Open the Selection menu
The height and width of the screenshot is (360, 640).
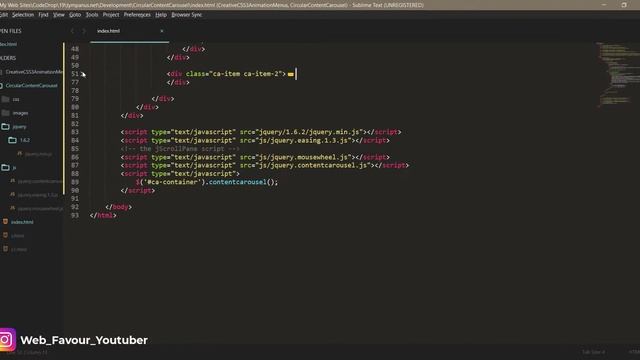[x=23, y=15]
